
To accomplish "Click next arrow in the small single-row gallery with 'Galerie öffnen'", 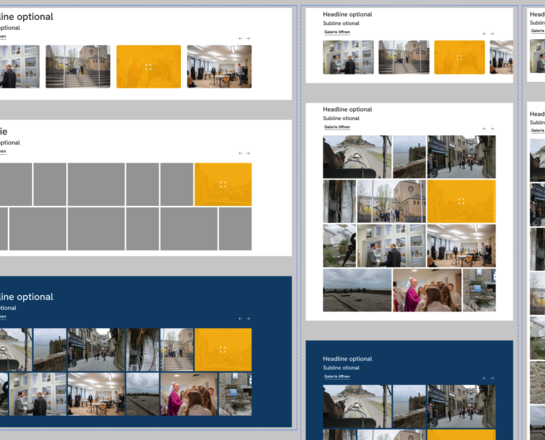I will click(x=492, y=34).
